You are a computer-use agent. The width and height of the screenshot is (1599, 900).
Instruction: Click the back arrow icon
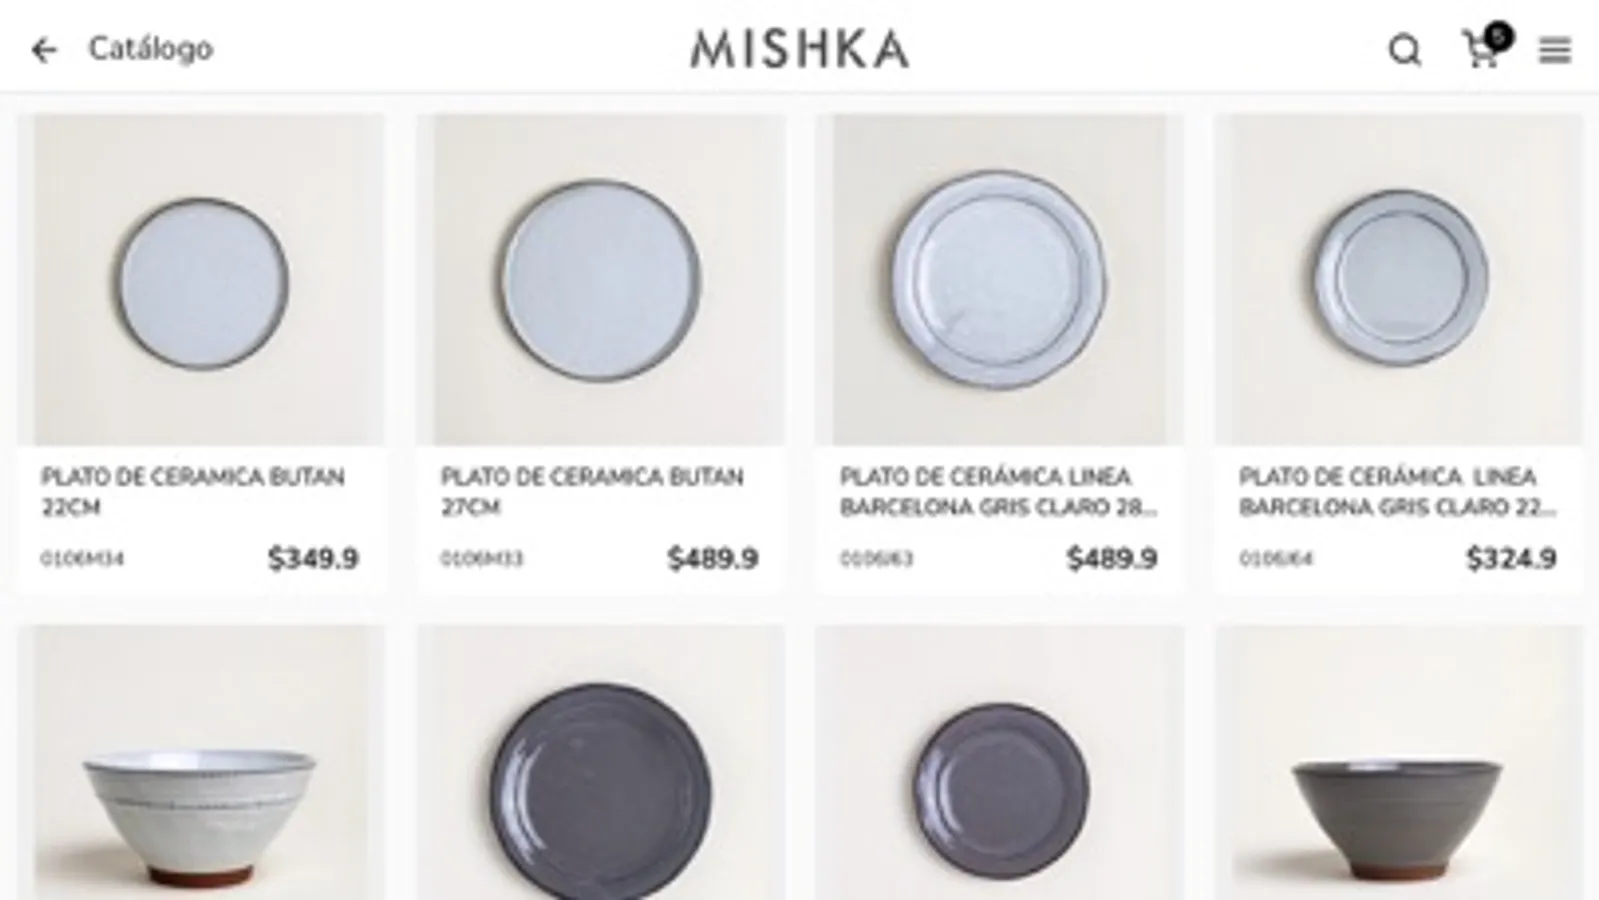tap(44, 49)
